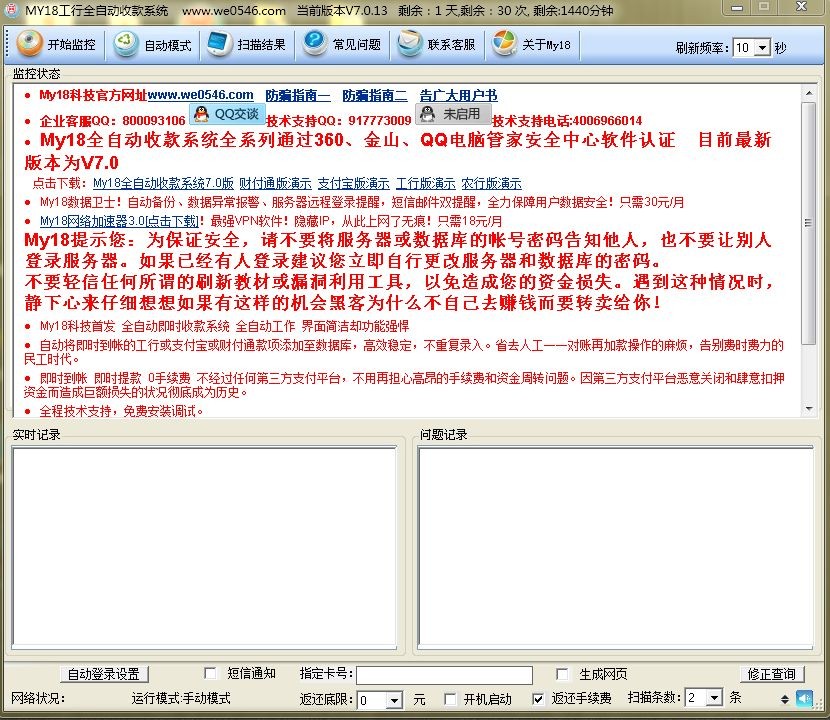This screenshot has height=720, width=830.
Task: Contact support via 联系客服 toolbar icon
Action: click(437, 44)
